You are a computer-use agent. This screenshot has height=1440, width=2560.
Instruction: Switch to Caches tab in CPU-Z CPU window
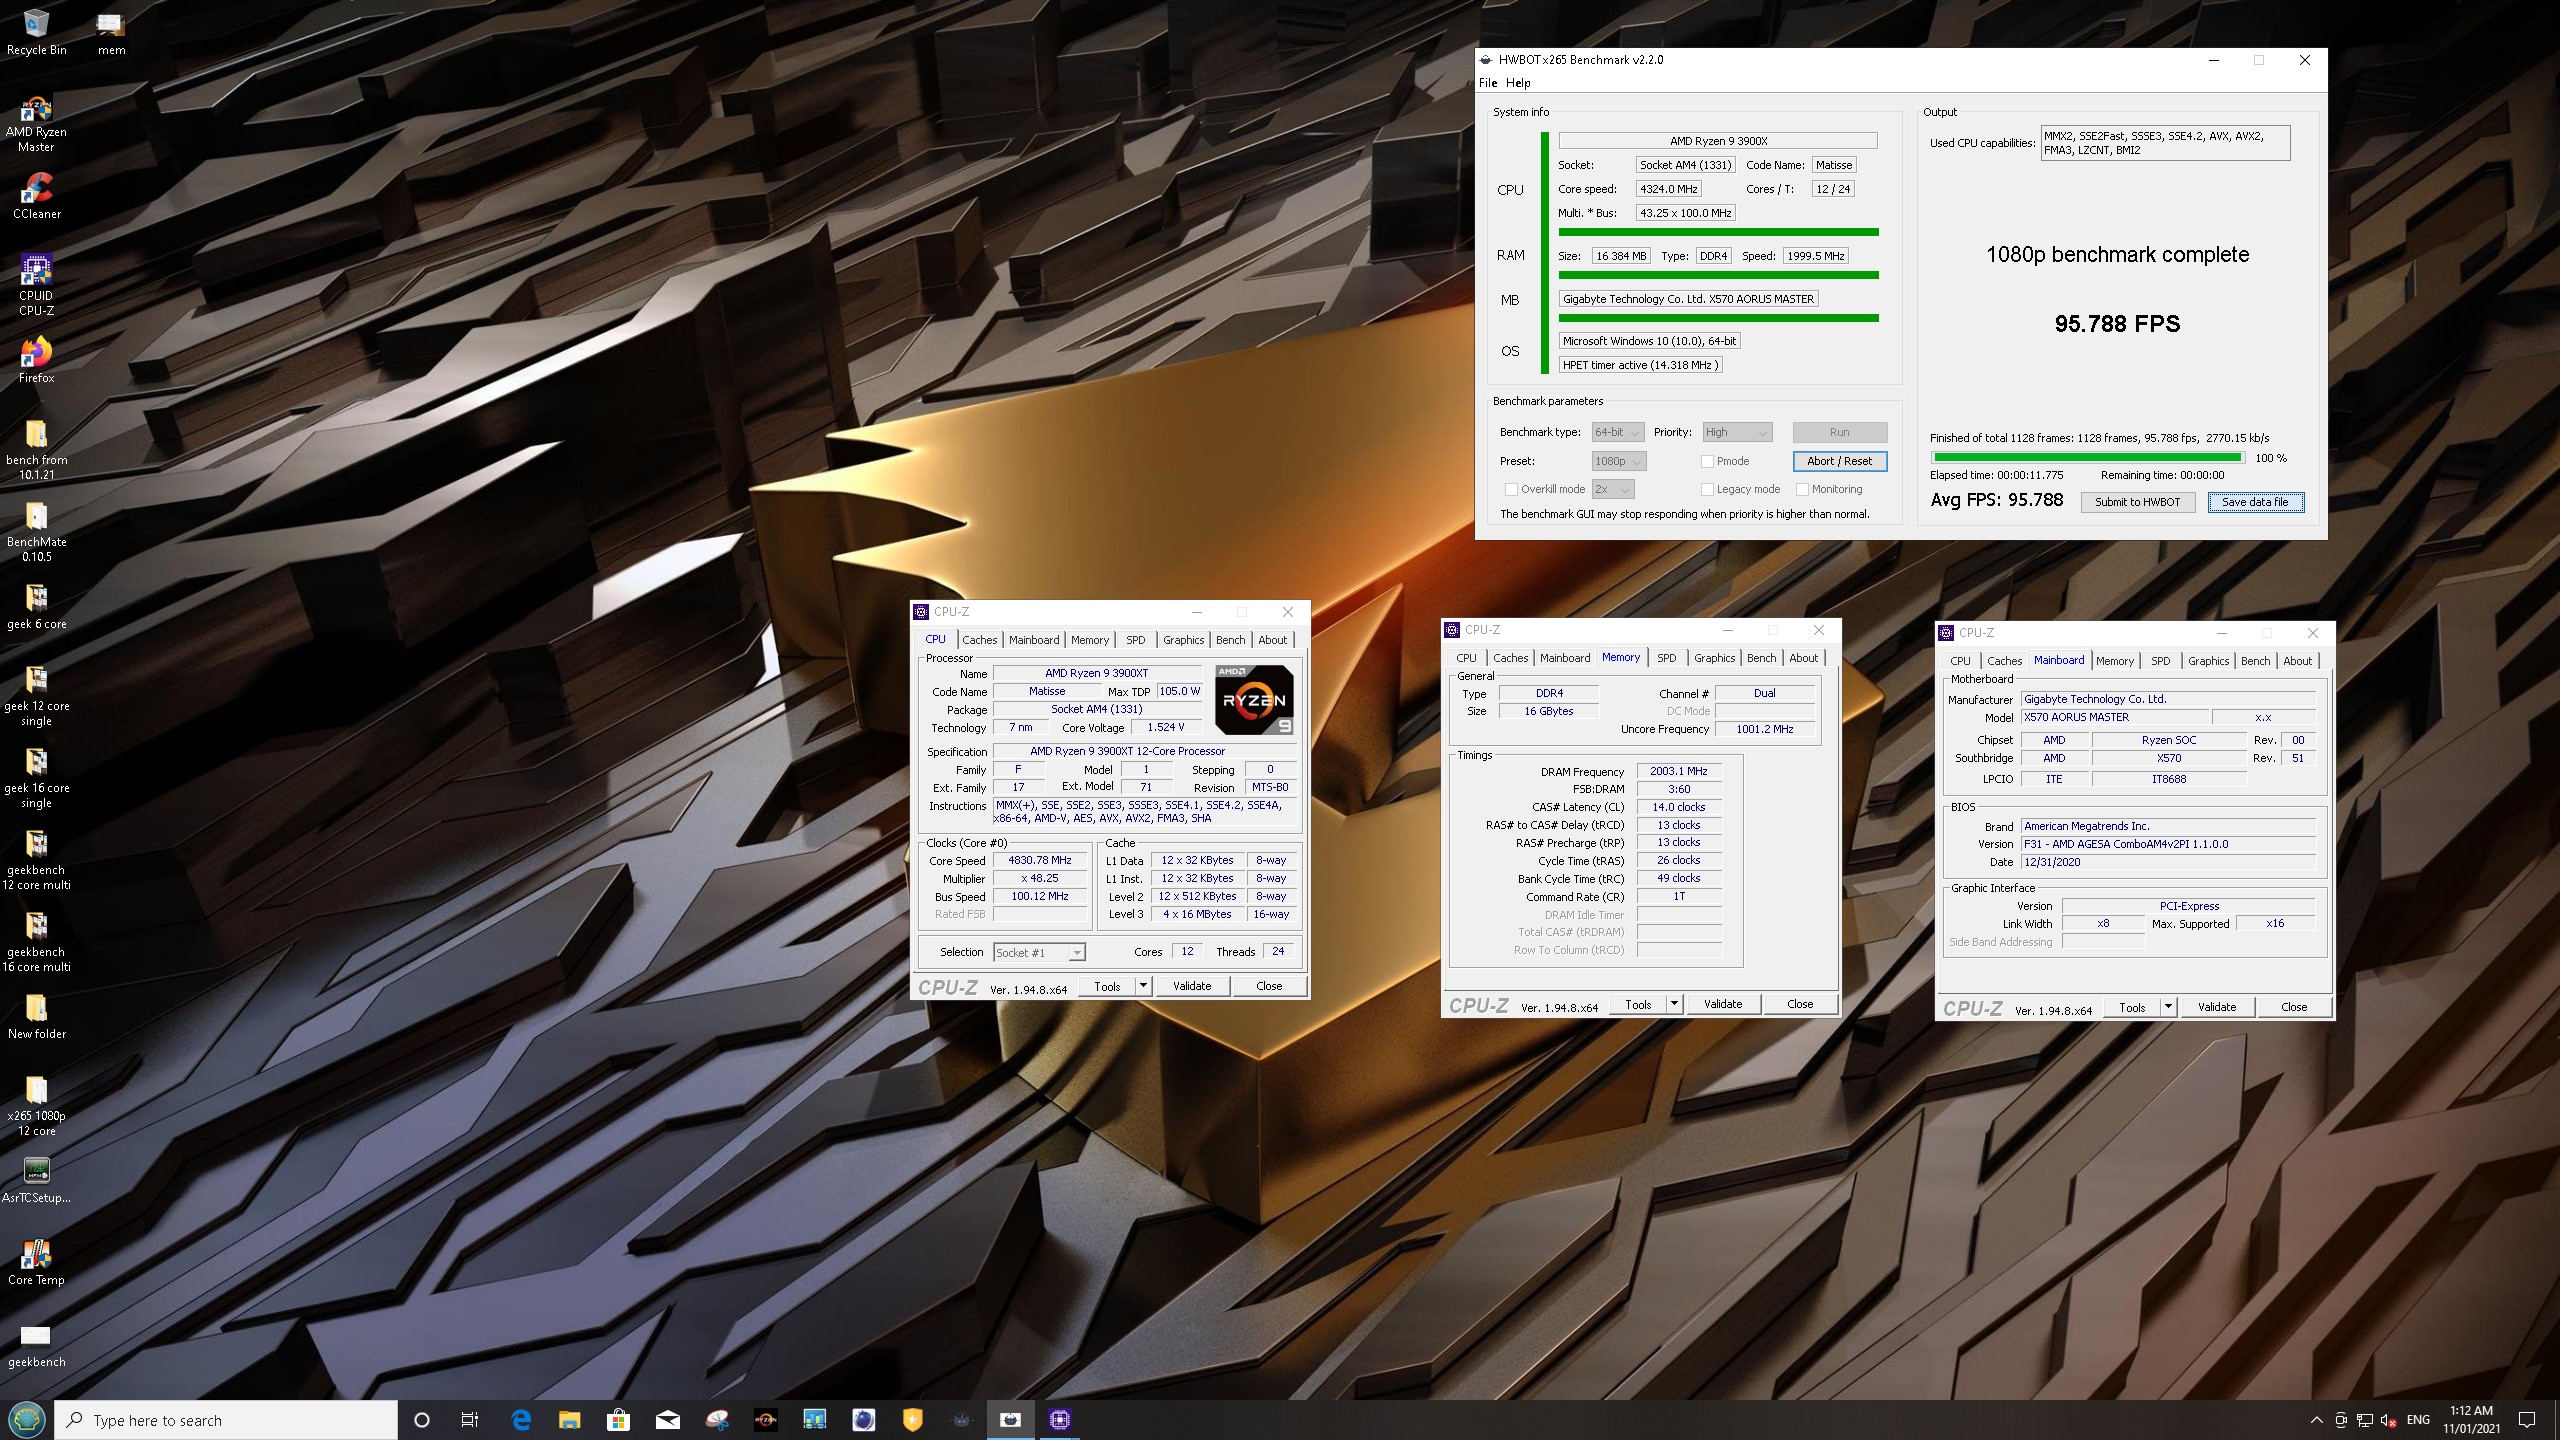[980, 640]
